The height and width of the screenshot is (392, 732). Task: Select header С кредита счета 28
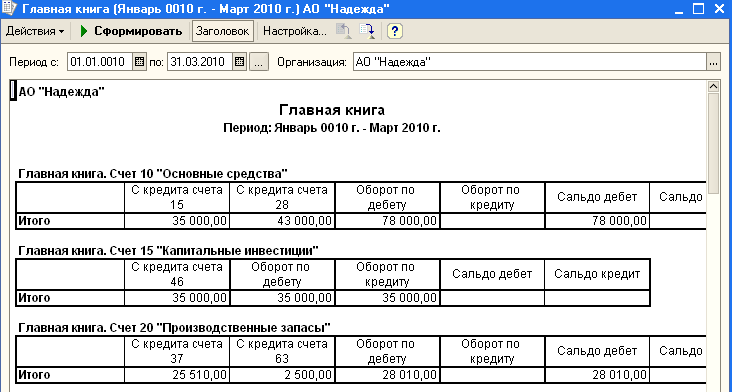[282, 197]
